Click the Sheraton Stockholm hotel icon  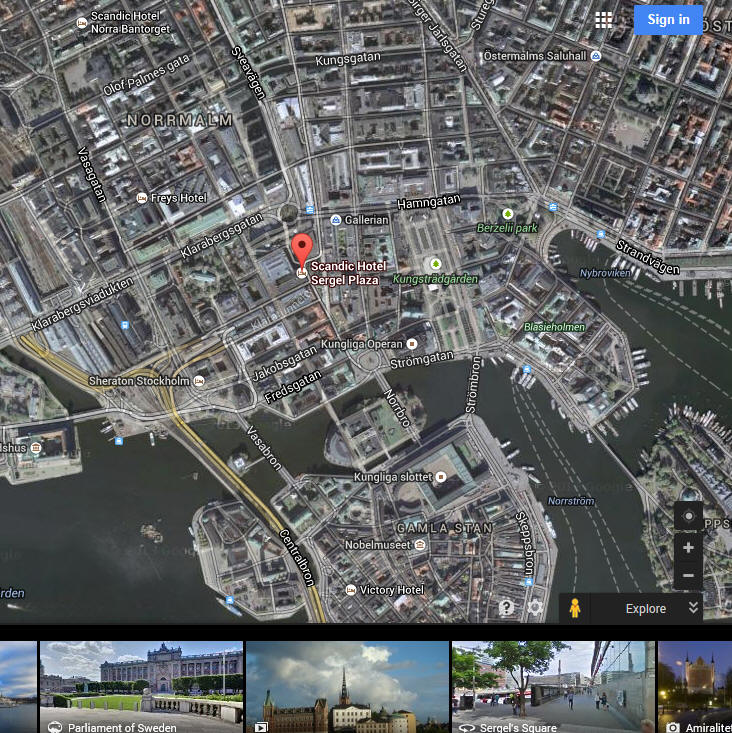[x=199, y=381]
